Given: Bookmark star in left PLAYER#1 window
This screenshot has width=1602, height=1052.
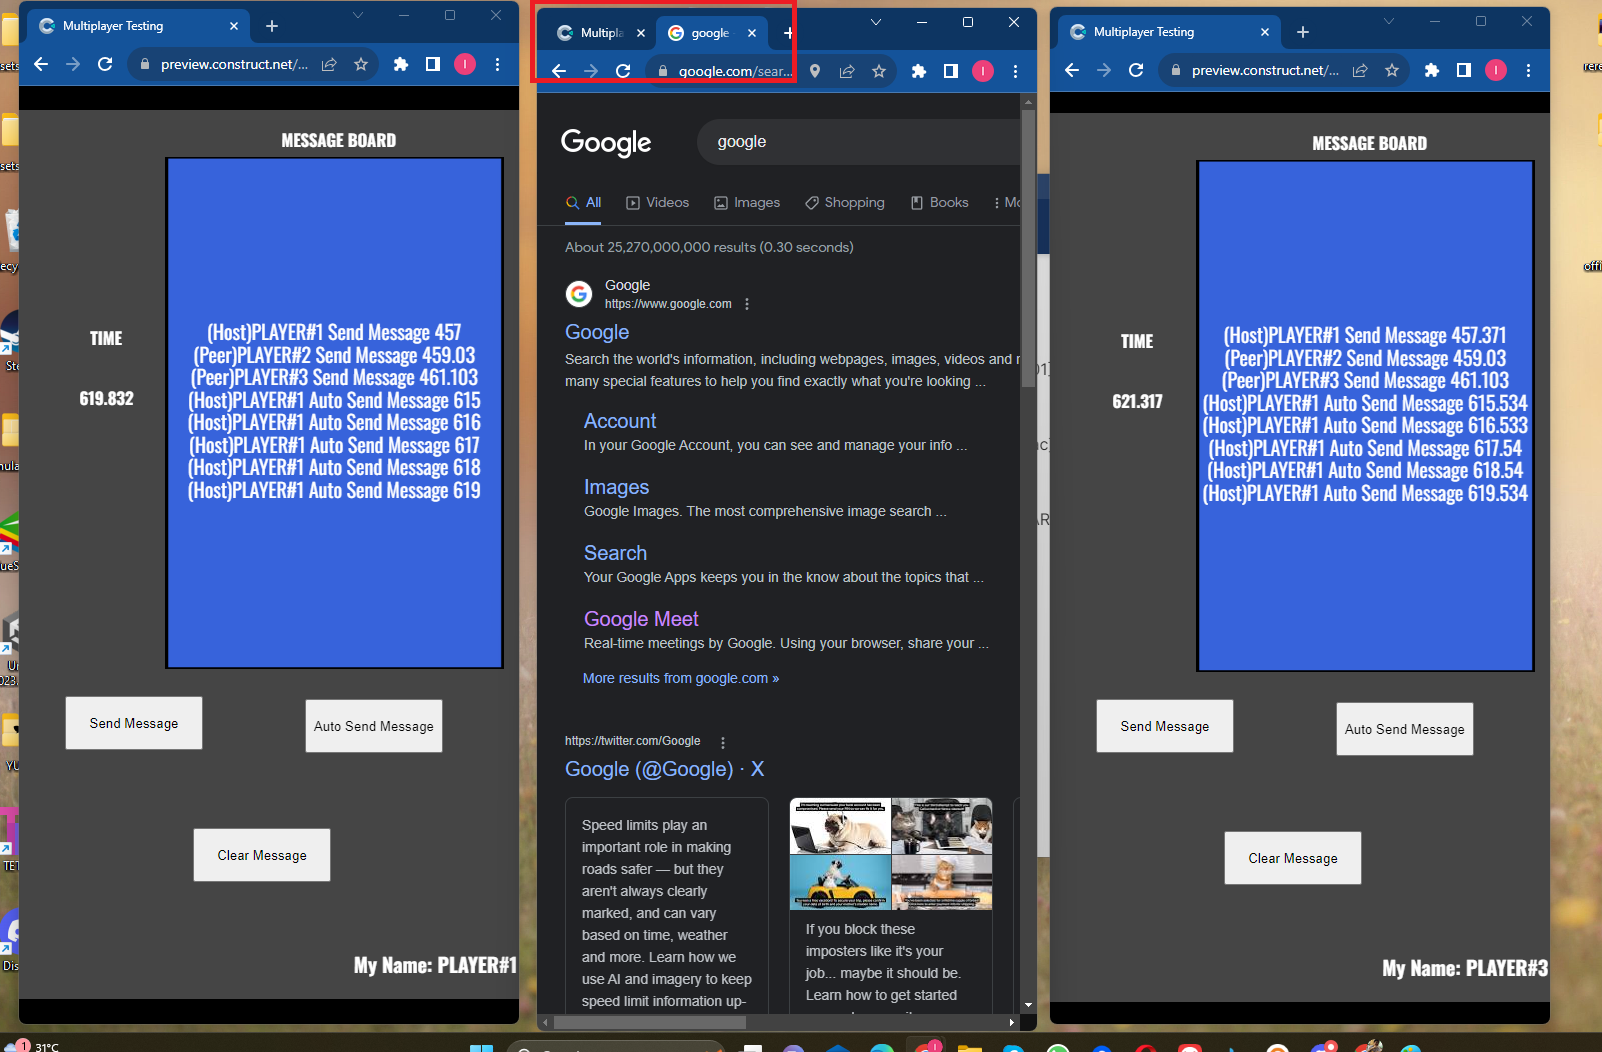Looking at the screenshot, I should (x=361, y=64).
